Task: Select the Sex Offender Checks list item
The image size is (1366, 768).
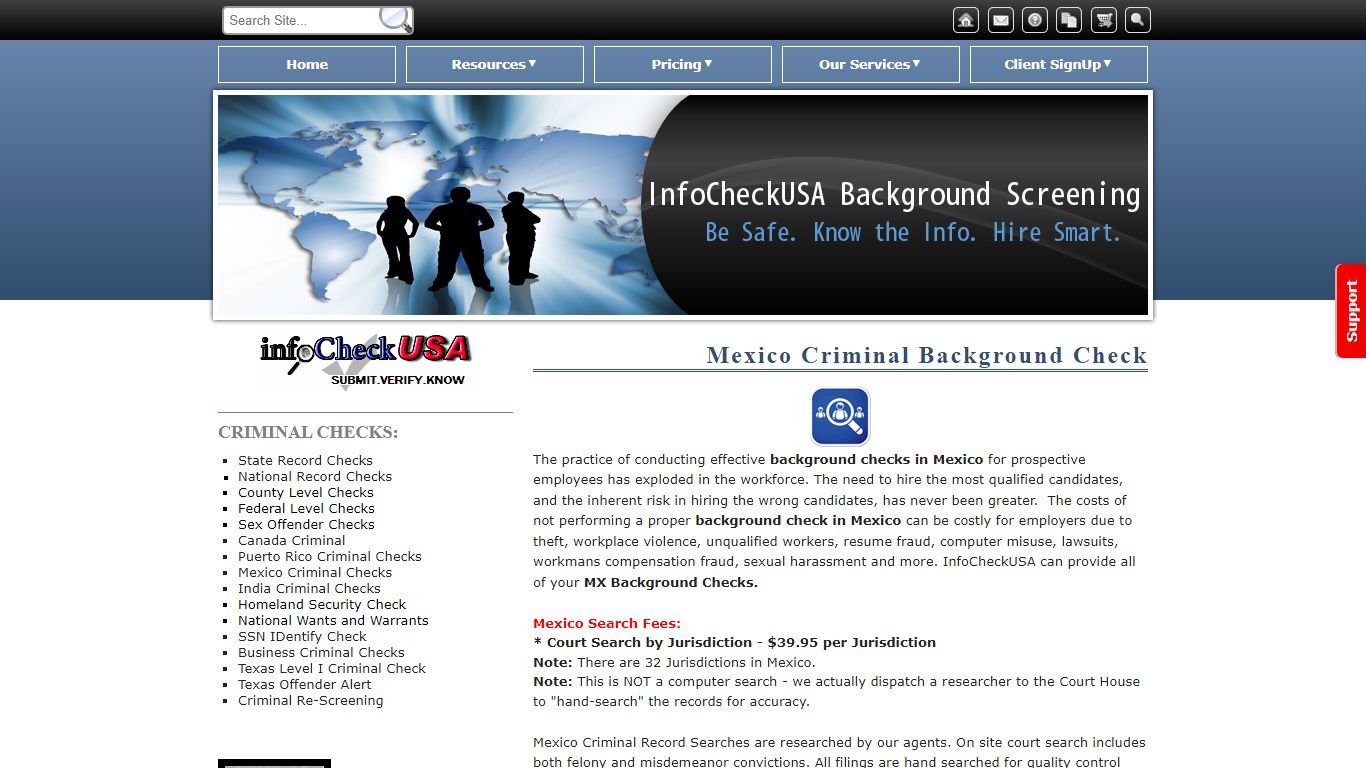Action: click(306, 524)
